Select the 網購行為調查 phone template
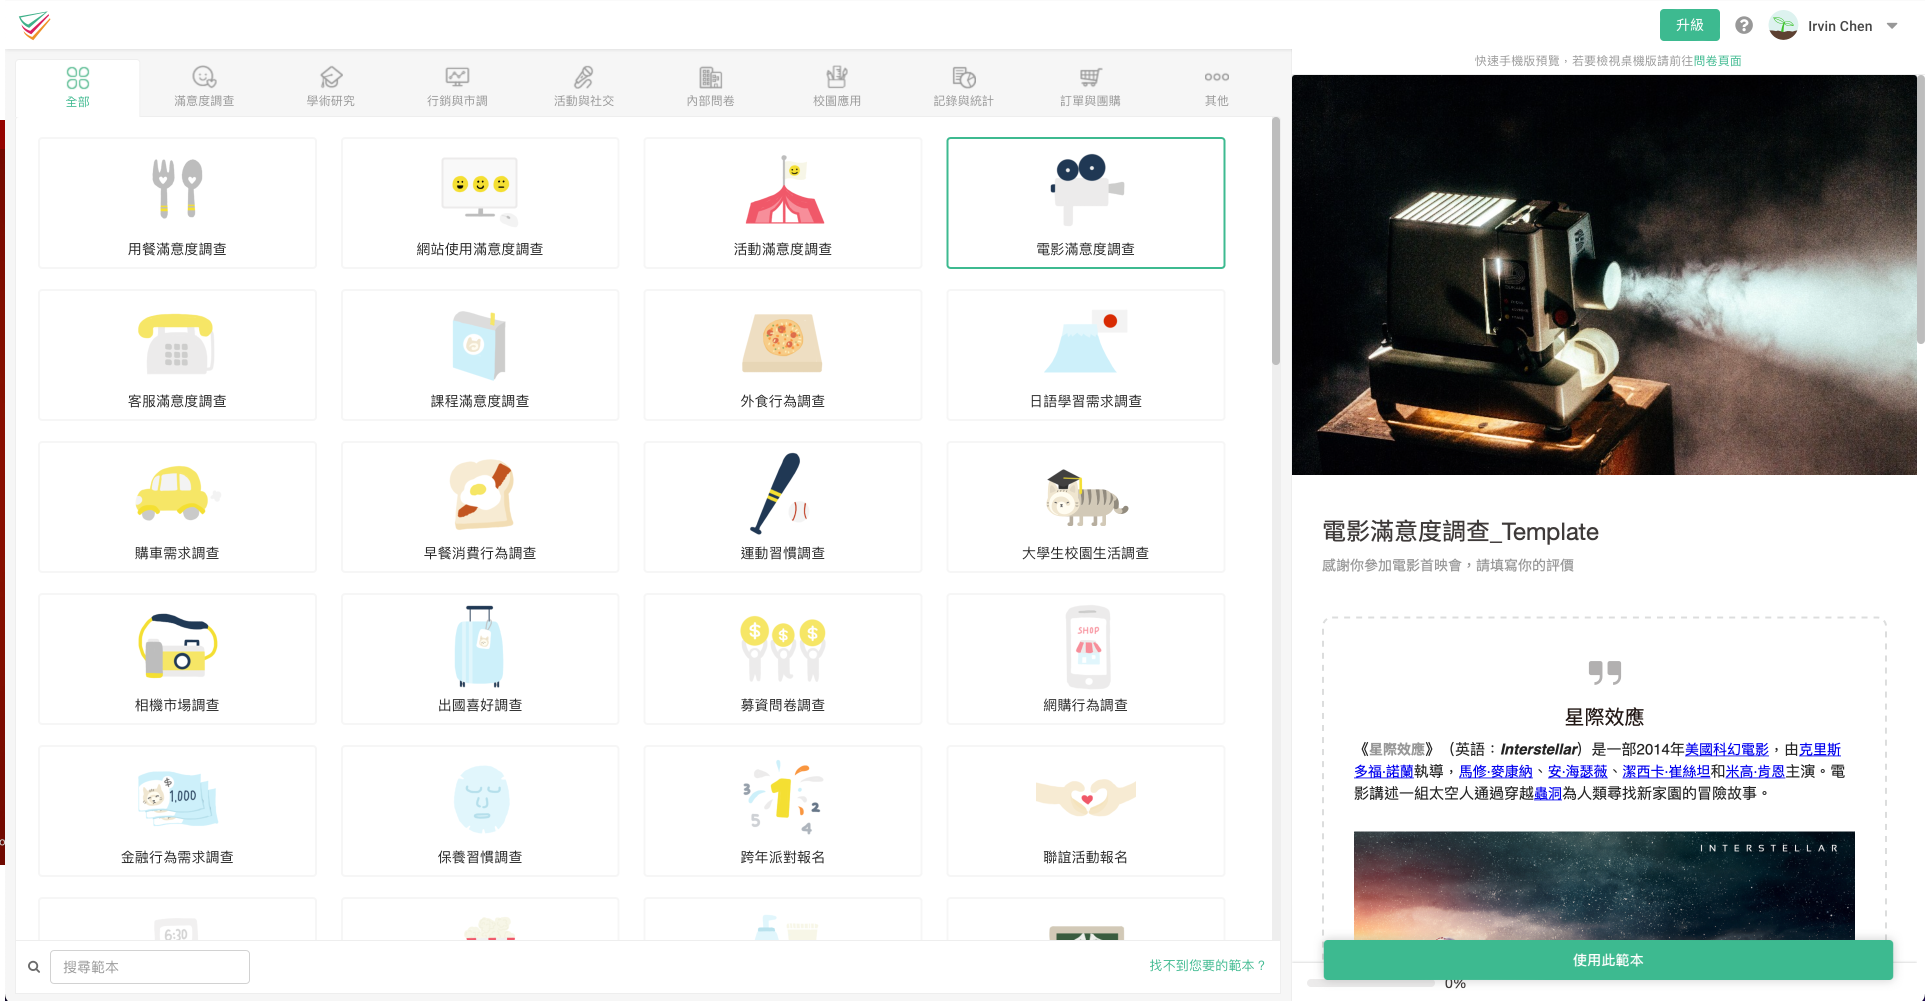 coord(1085,658)
